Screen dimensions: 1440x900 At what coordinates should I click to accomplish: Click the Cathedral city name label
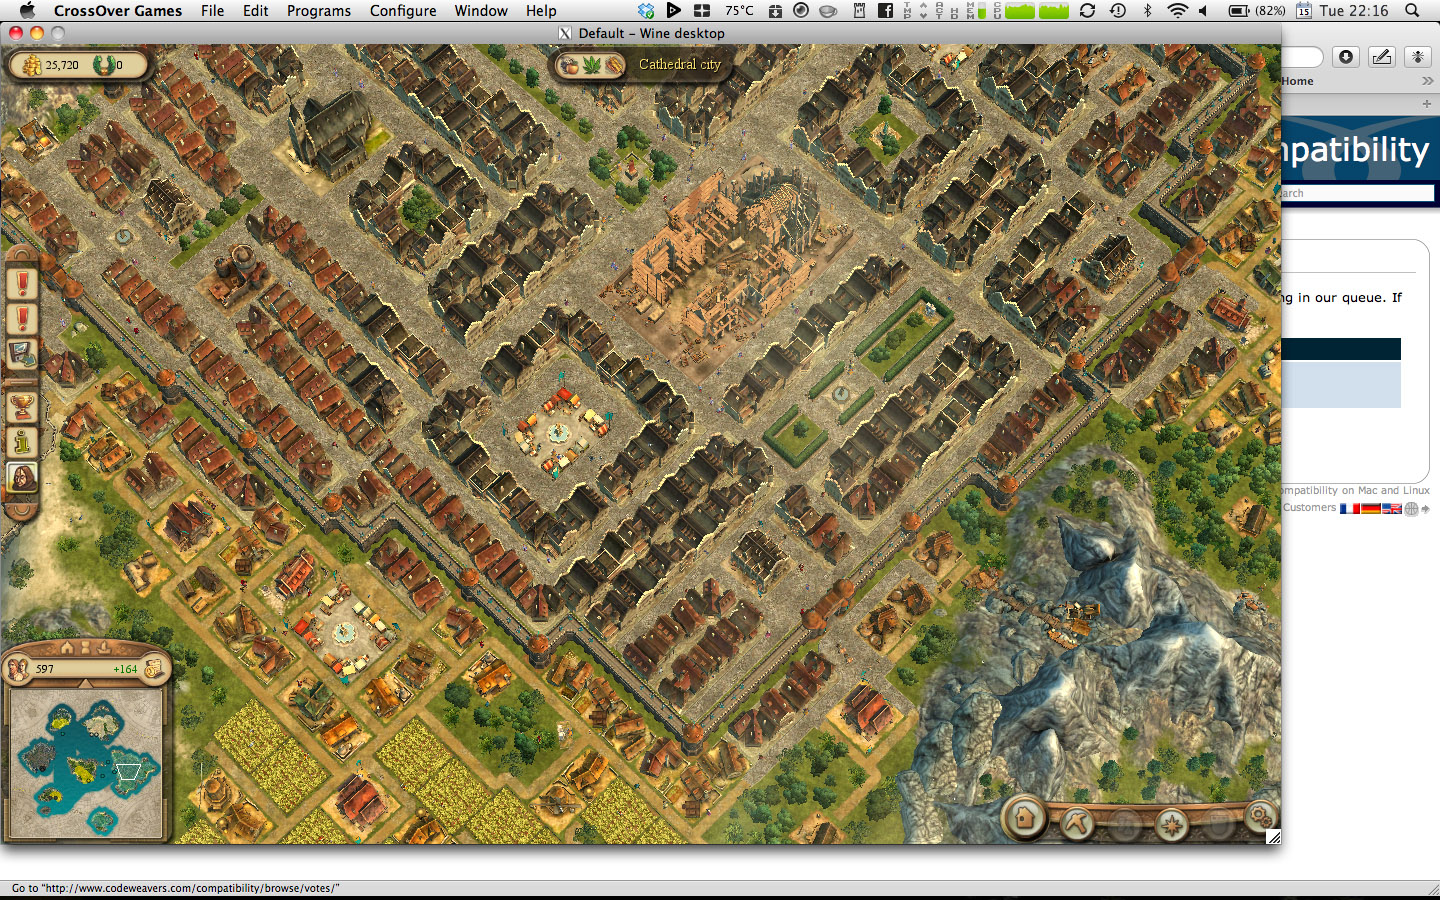pos(680,64)
